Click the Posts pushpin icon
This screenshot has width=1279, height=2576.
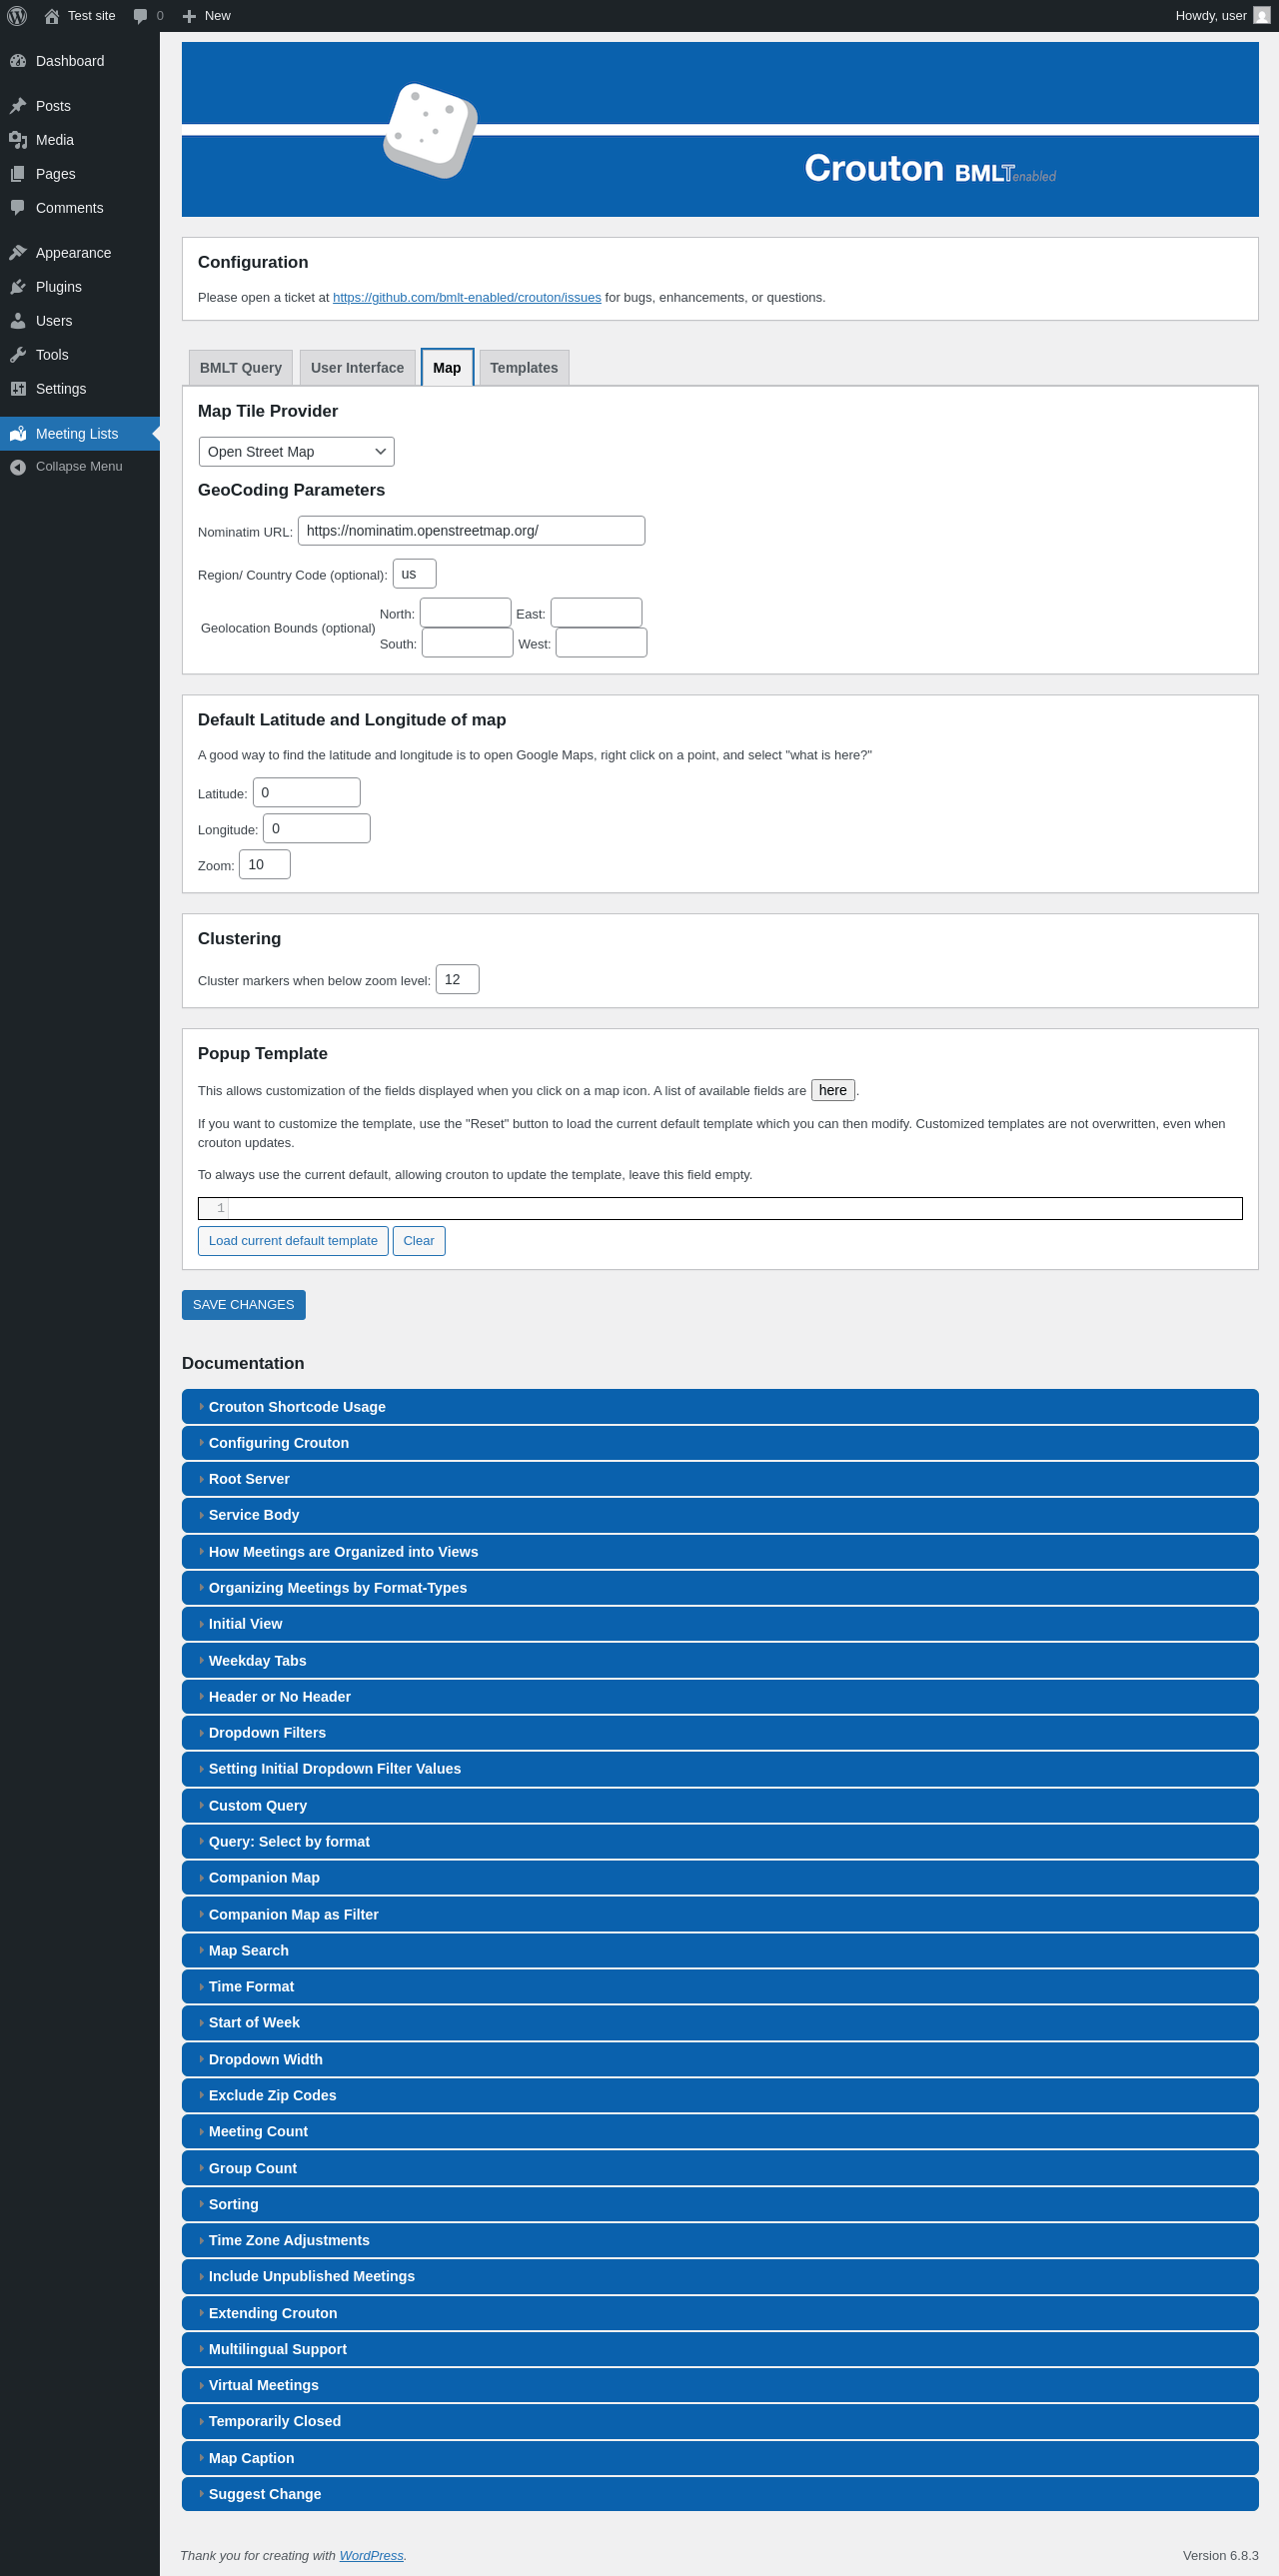[18, 106]
